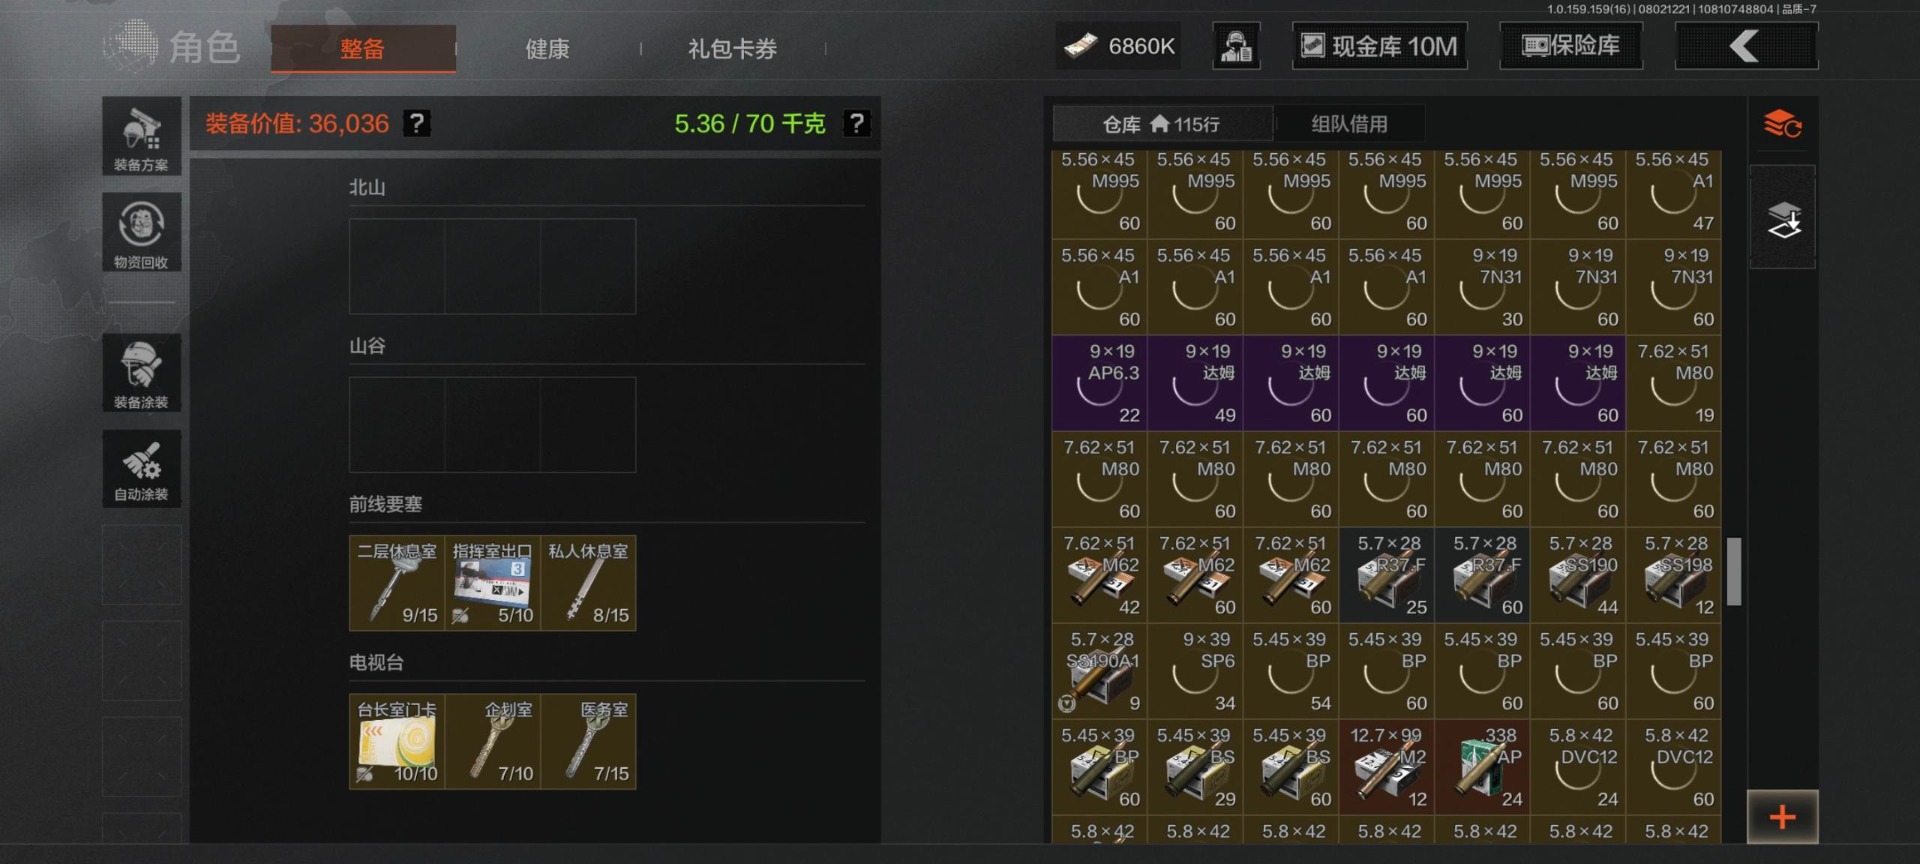The image size is (1920, 864).
Task: Open the 装备方案 loadout icon
Action: tap(141, 136)
